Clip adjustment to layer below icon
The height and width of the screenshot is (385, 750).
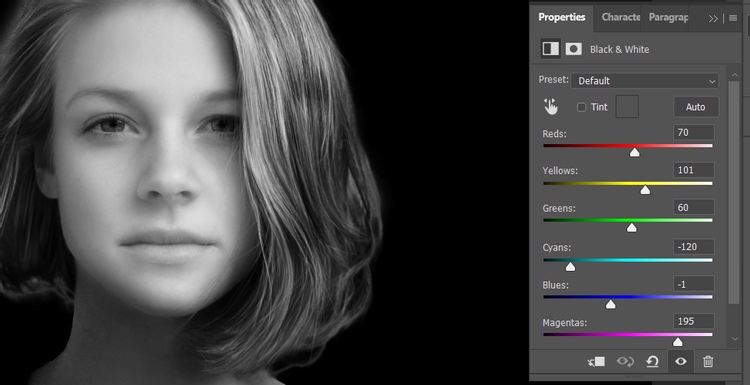[x=596, y=362]
